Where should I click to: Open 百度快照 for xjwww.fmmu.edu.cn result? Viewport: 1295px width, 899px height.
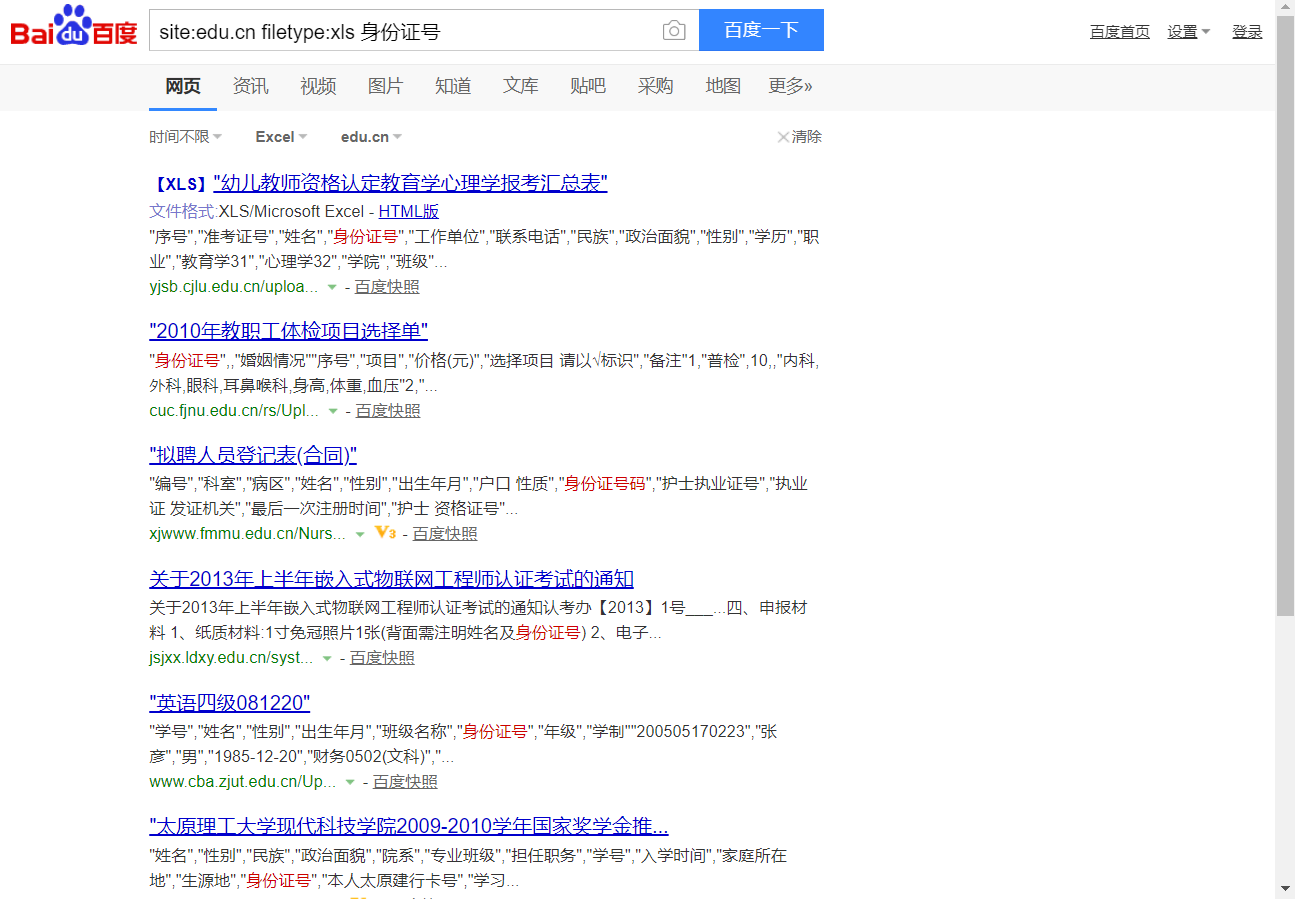[x=445, y=535]
